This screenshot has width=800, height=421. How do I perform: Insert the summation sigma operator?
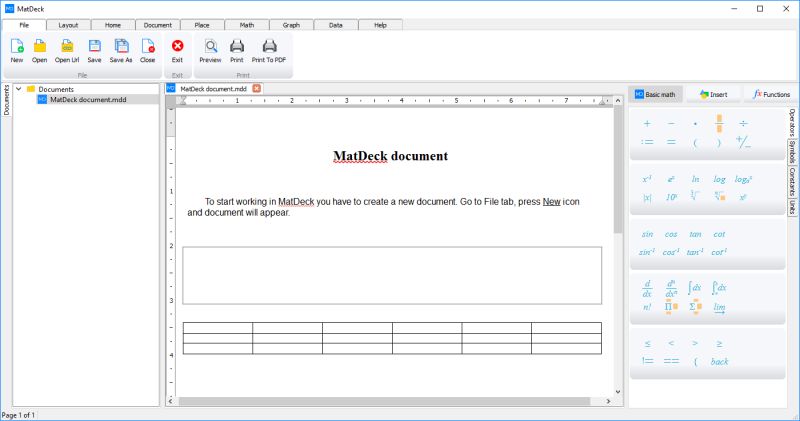click(695, 307)
